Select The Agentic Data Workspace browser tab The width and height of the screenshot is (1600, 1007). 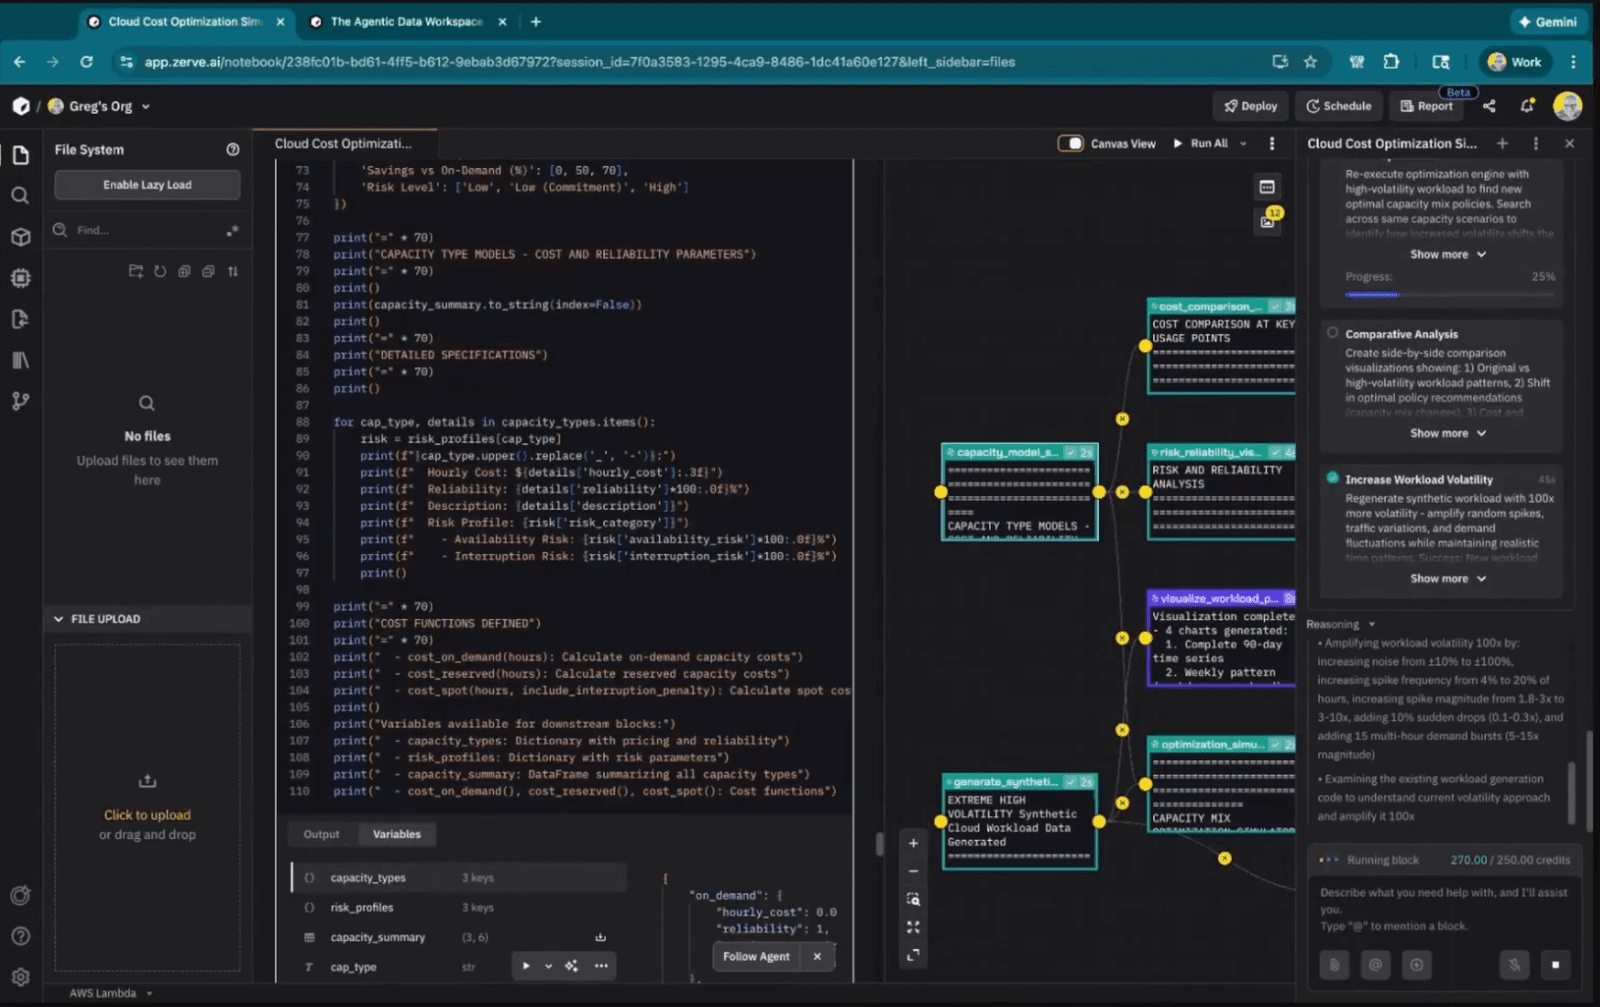pyautogui.click(x=406, y=21)
